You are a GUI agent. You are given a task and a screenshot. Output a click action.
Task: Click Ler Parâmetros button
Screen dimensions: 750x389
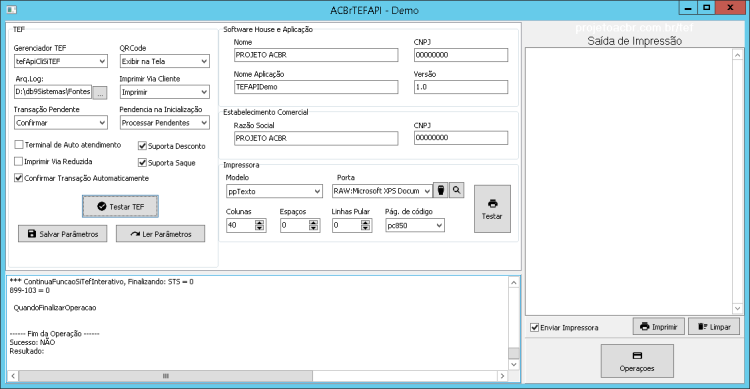point(160,234)
